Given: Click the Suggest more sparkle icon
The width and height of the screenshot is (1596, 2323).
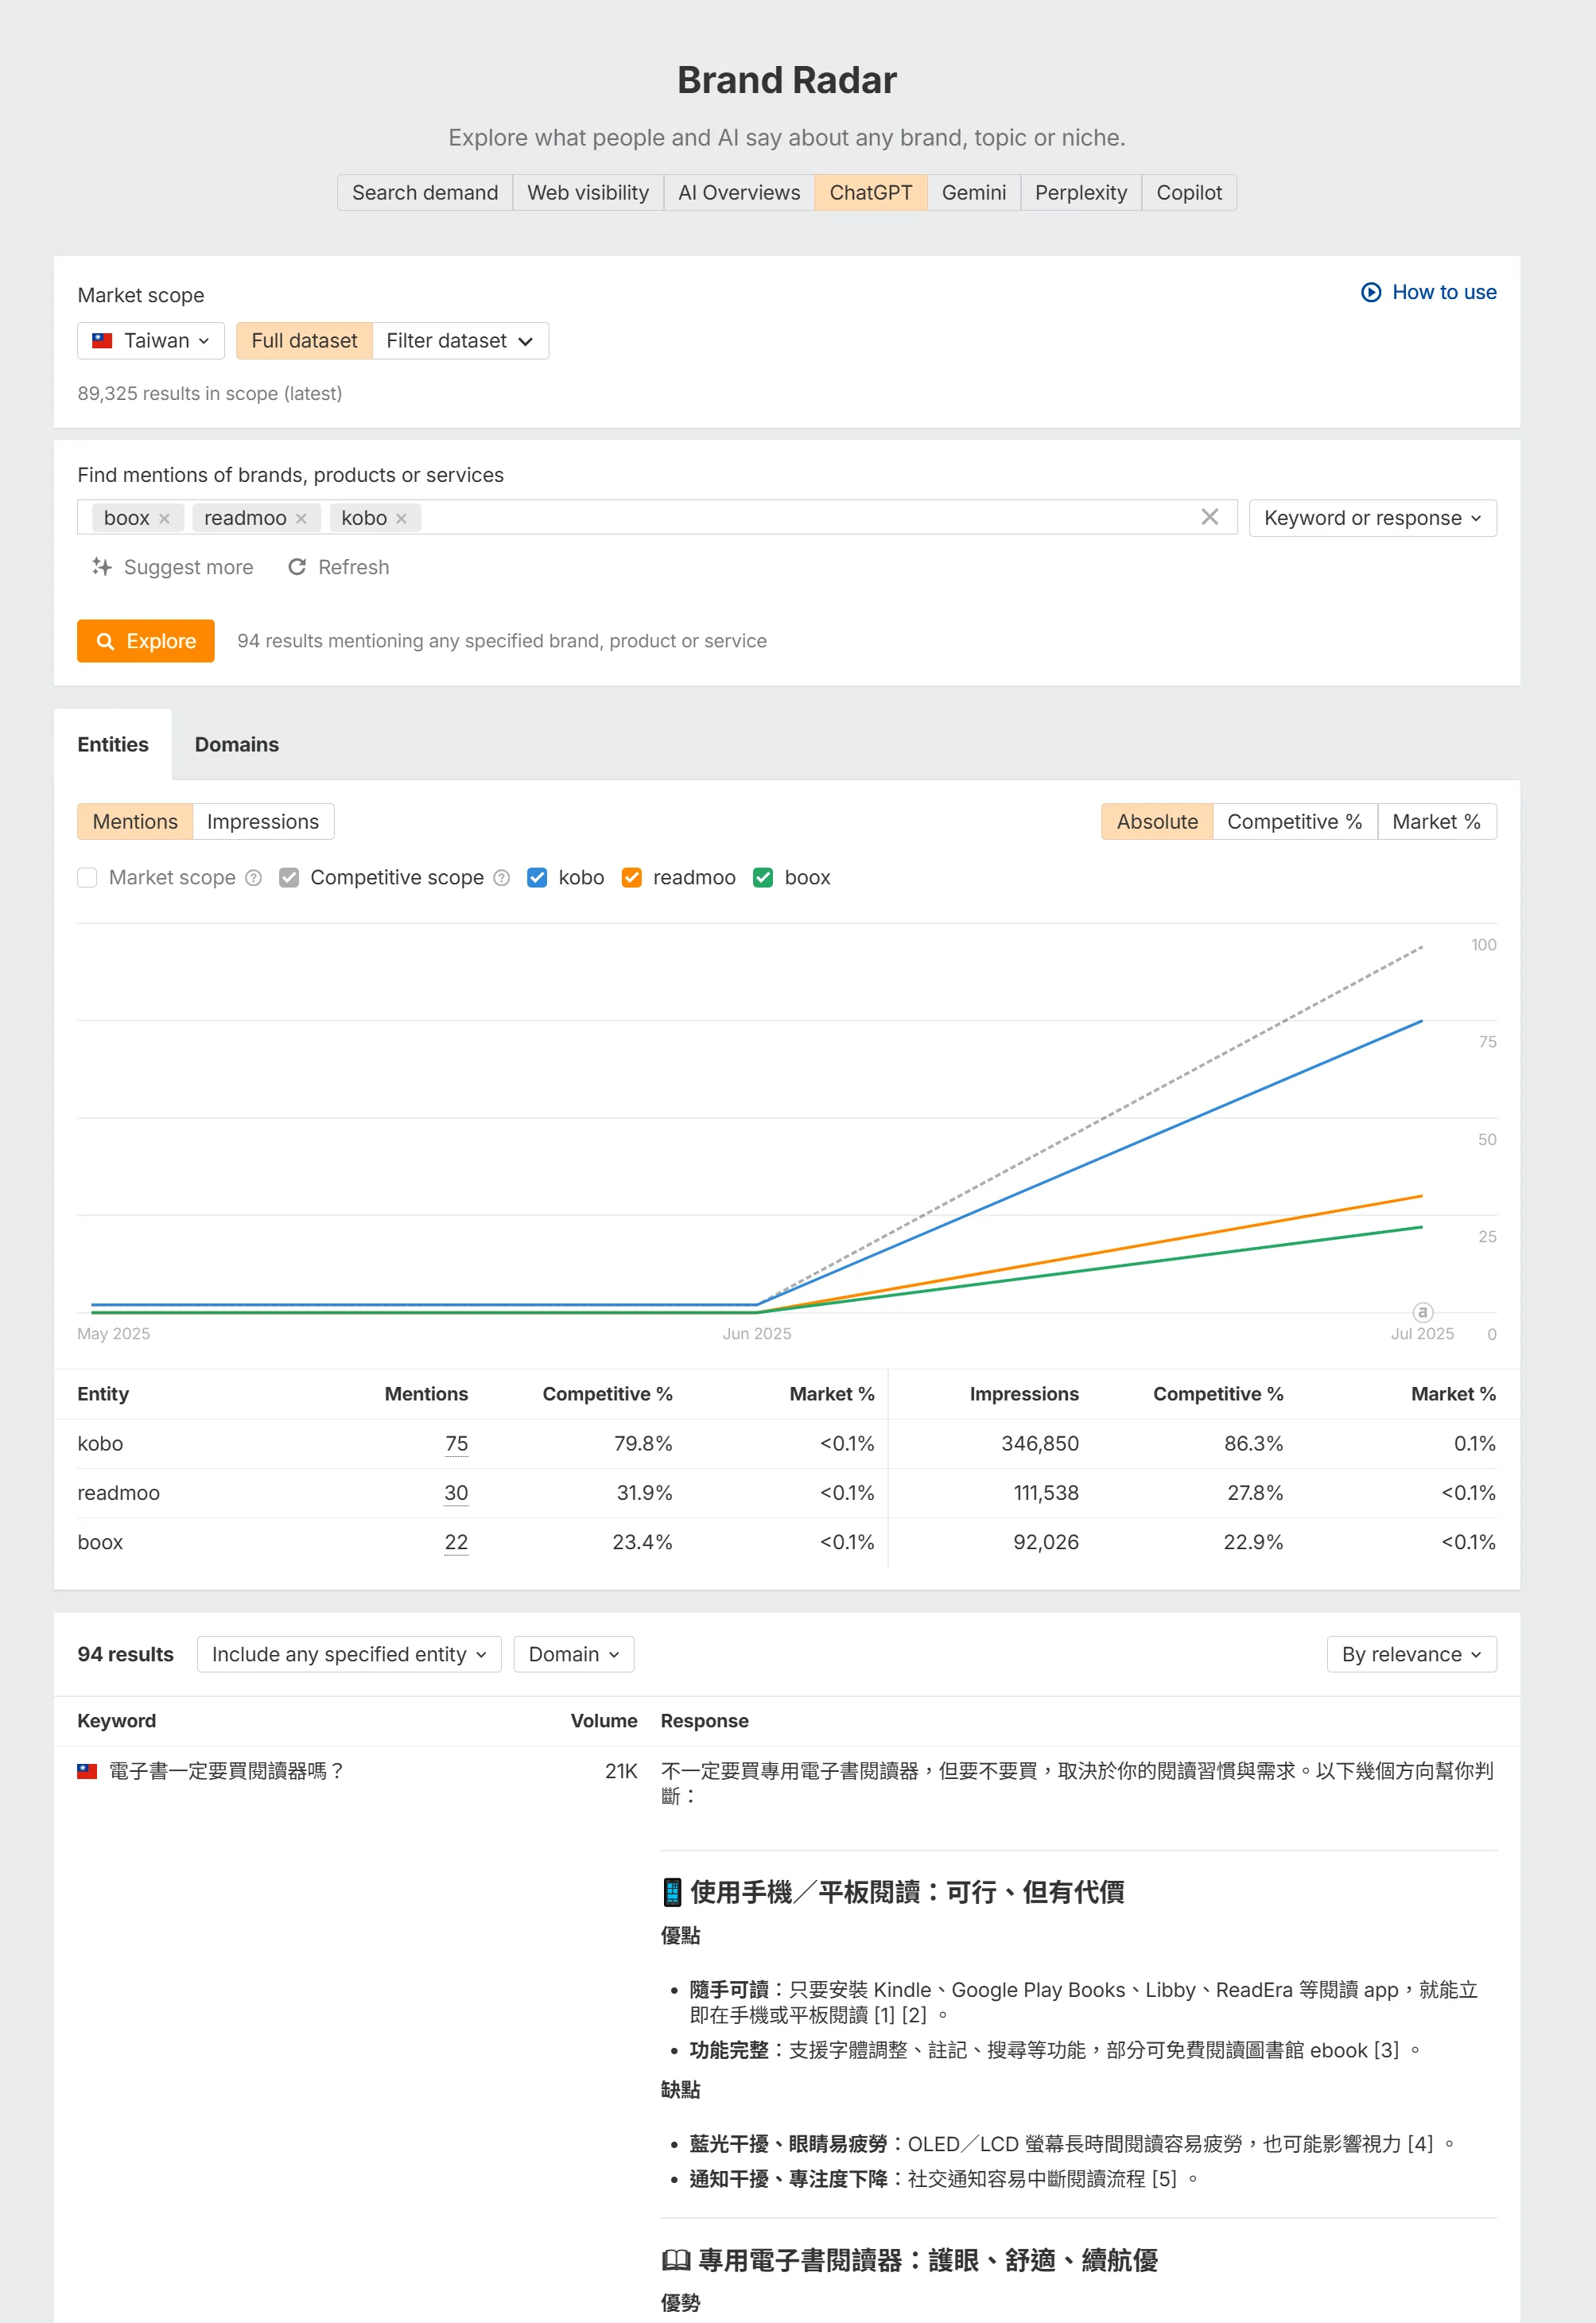Looking at the screenshot, I should click(x=102, y=567).
